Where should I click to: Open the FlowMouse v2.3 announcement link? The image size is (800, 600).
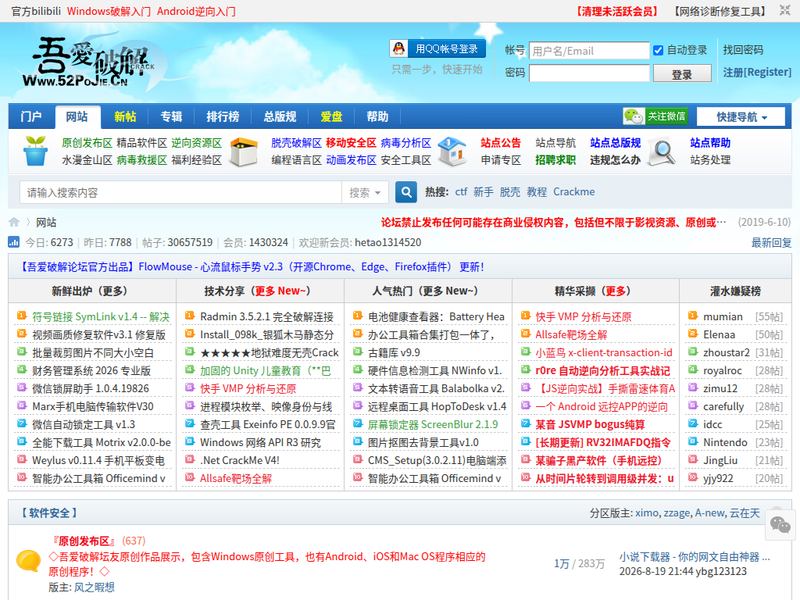point(252,267)
